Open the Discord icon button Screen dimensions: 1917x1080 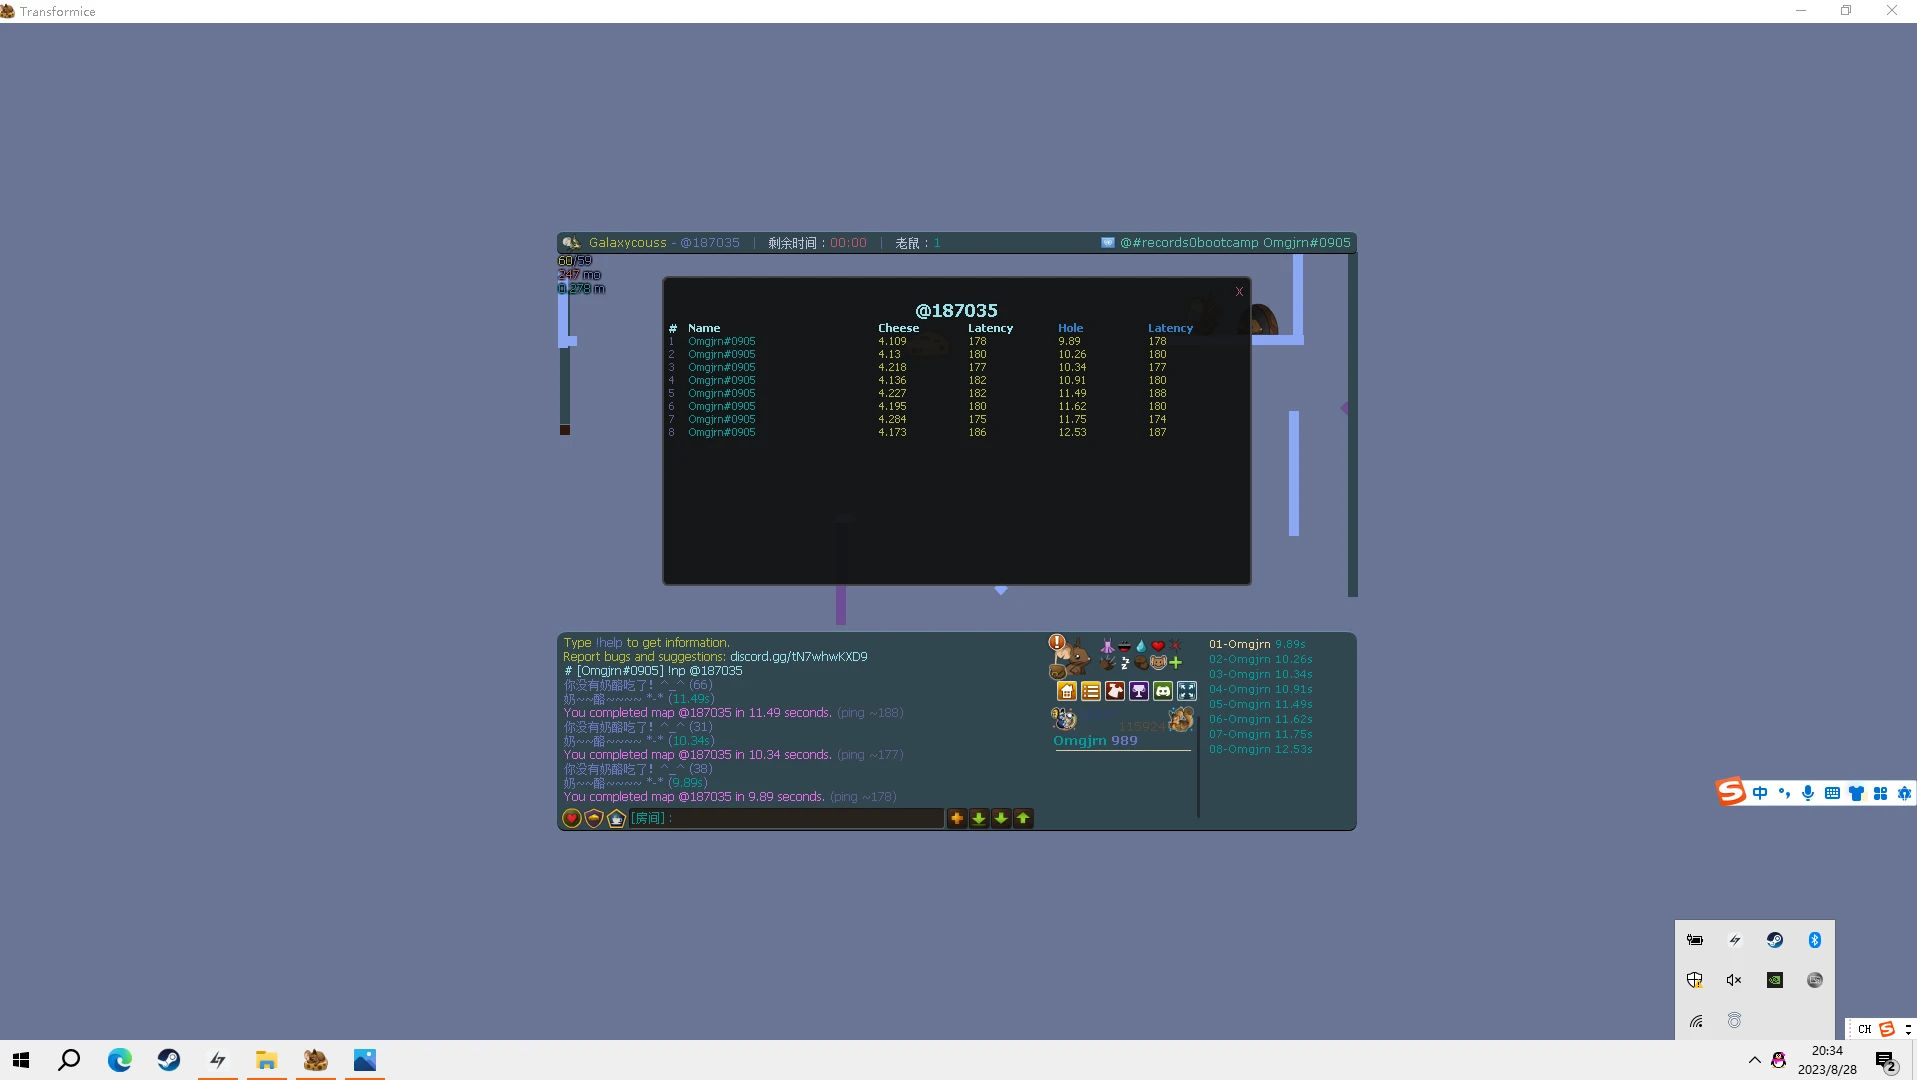coord(1162,691)
